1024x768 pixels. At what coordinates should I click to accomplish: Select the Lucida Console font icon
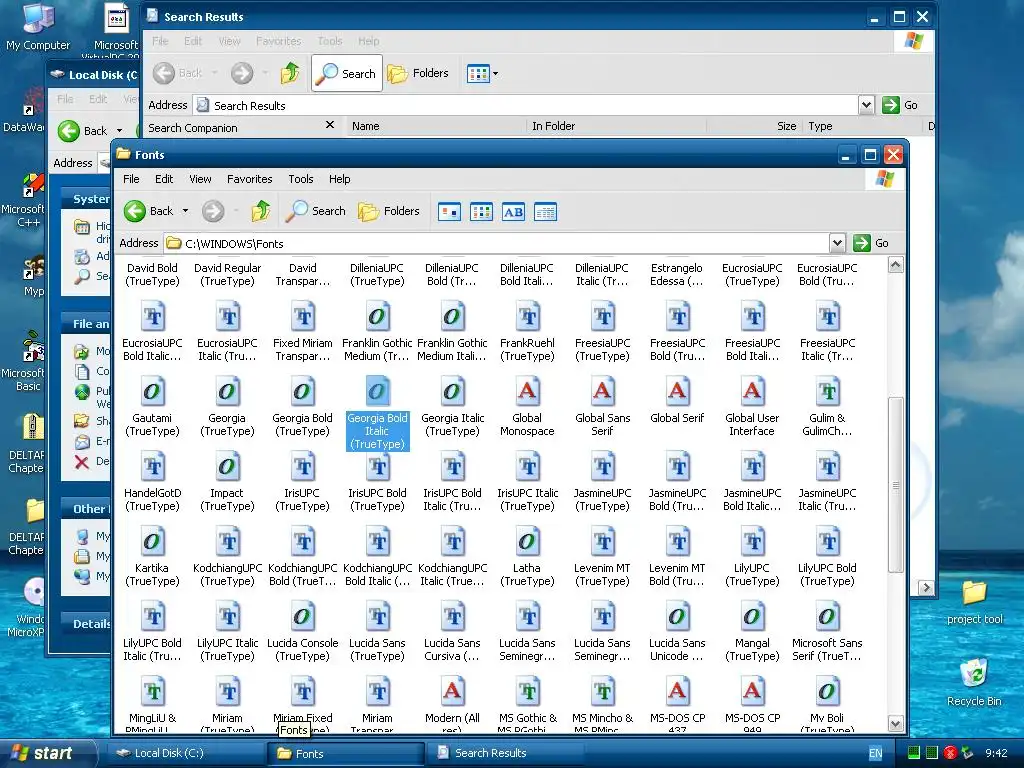pos(302,617)
